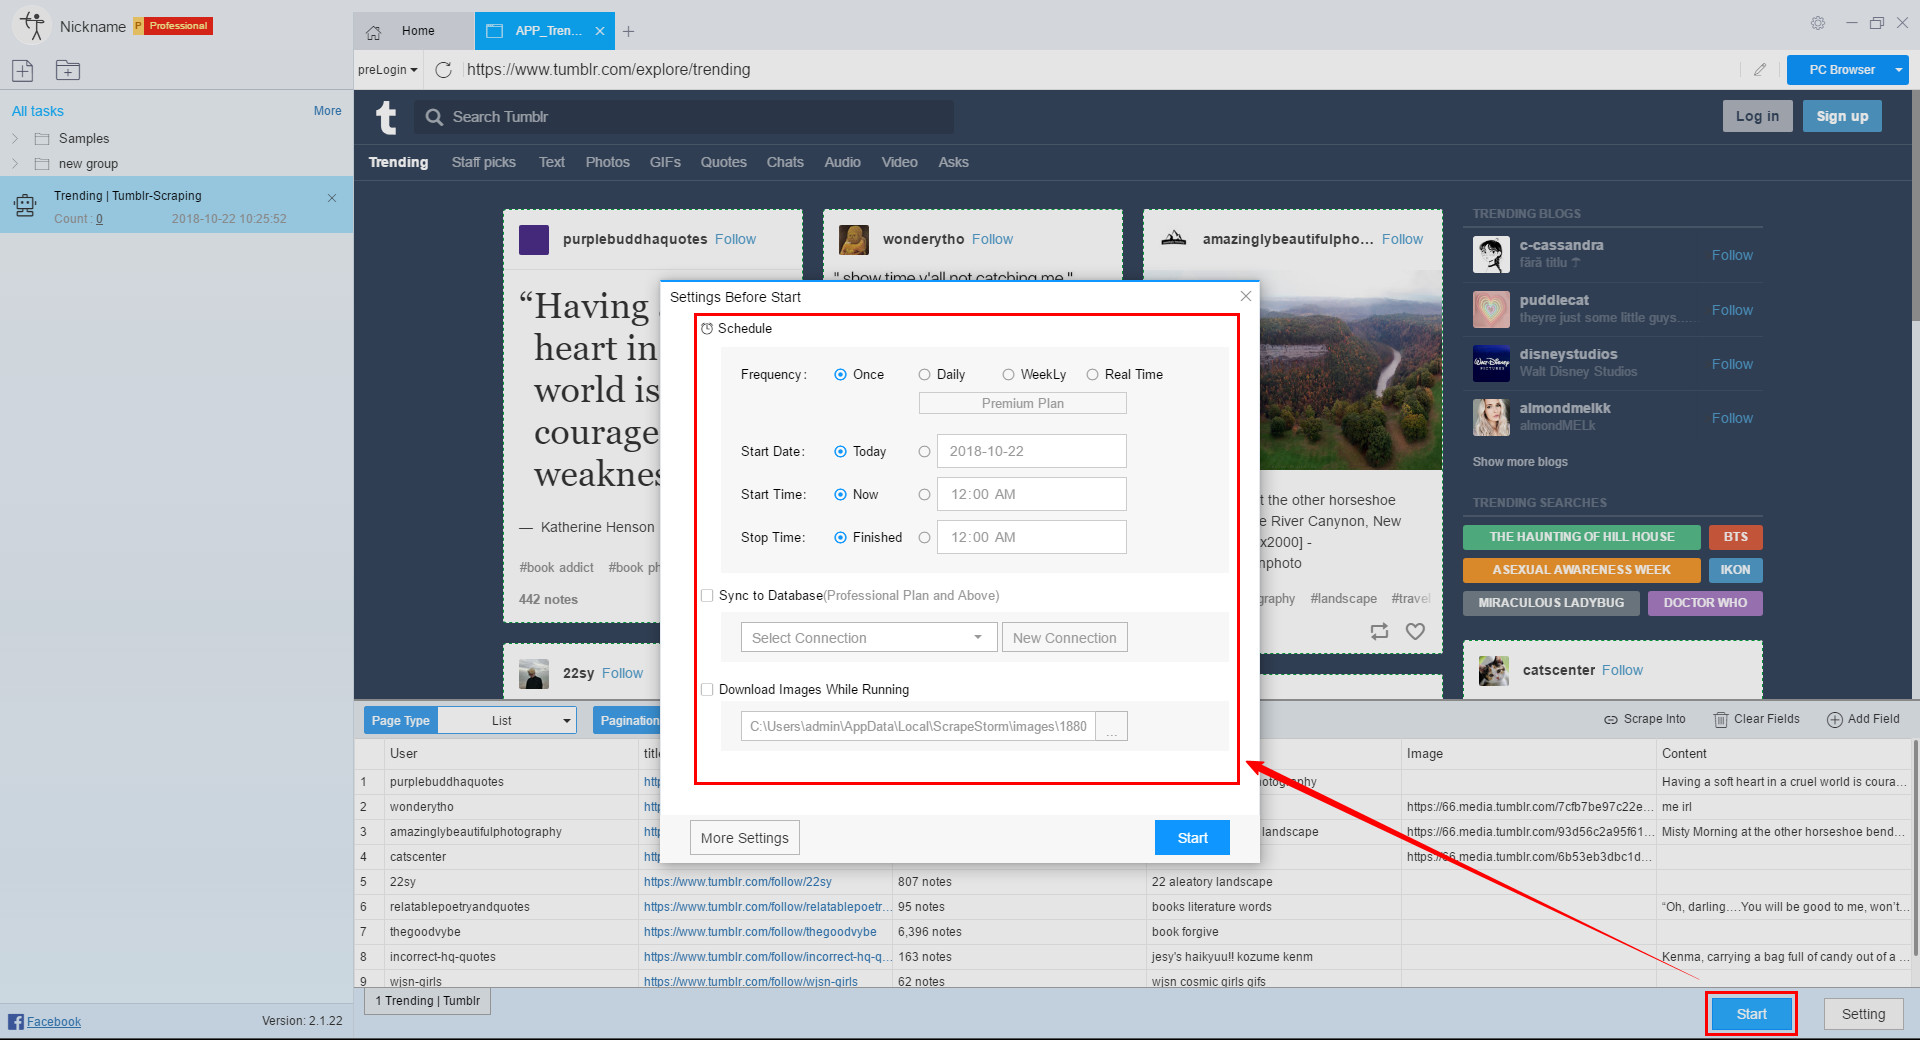
Task: Browse image folder with ellipsis button
Action: click(x=1112, y=726)
